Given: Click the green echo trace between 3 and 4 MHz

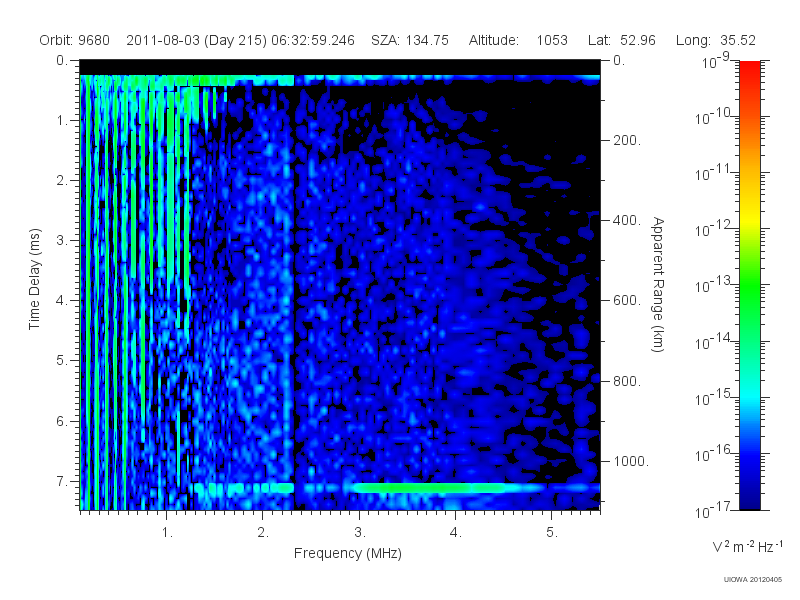Looking at the screenshot, I should [x=429, y=488].
